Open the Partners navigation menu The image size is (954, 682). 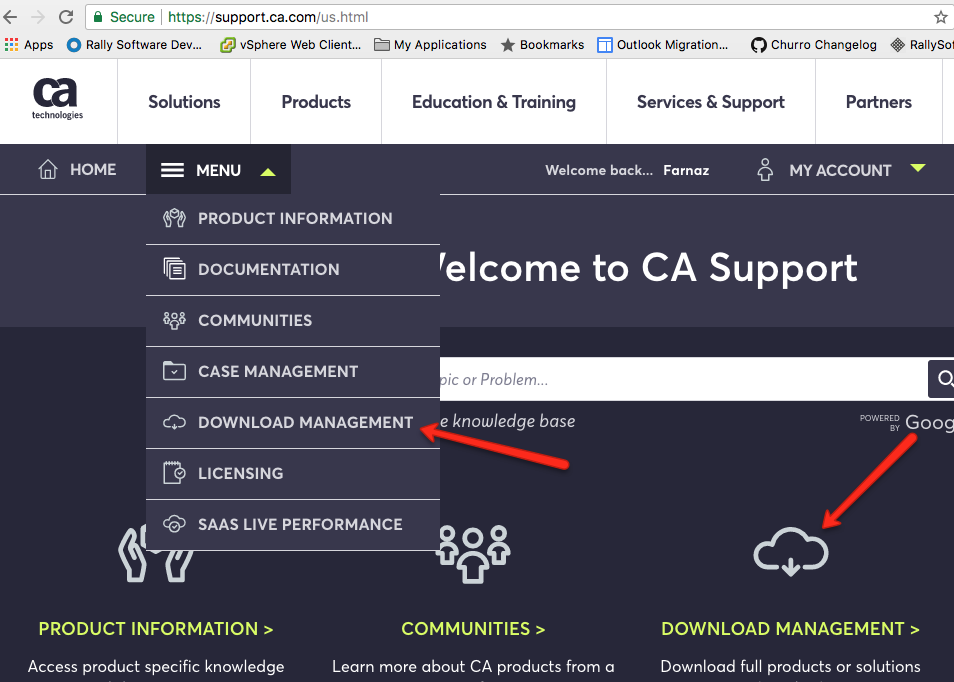point(879,102)
